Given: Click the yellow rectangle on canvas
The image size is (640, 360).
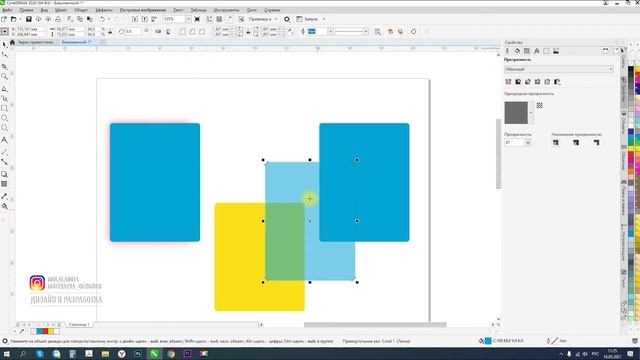Looking at the screenshot, I should tap(240, 257).
